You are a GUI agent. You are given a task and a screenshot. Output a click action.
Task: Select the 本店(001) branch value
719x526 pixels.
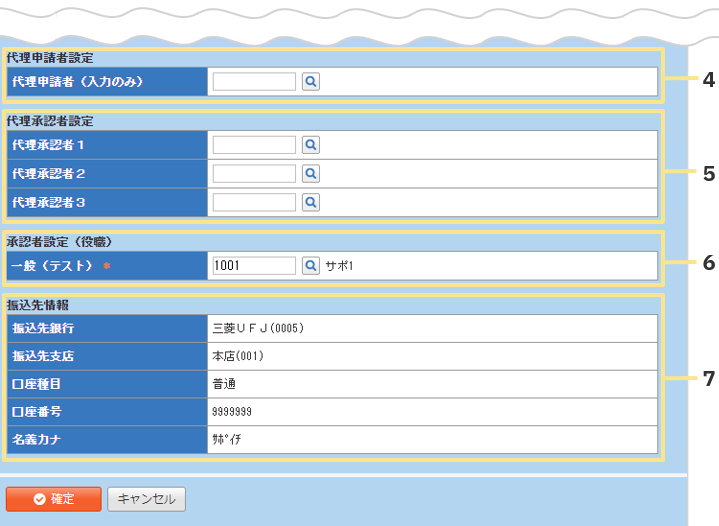coord(237,356)
